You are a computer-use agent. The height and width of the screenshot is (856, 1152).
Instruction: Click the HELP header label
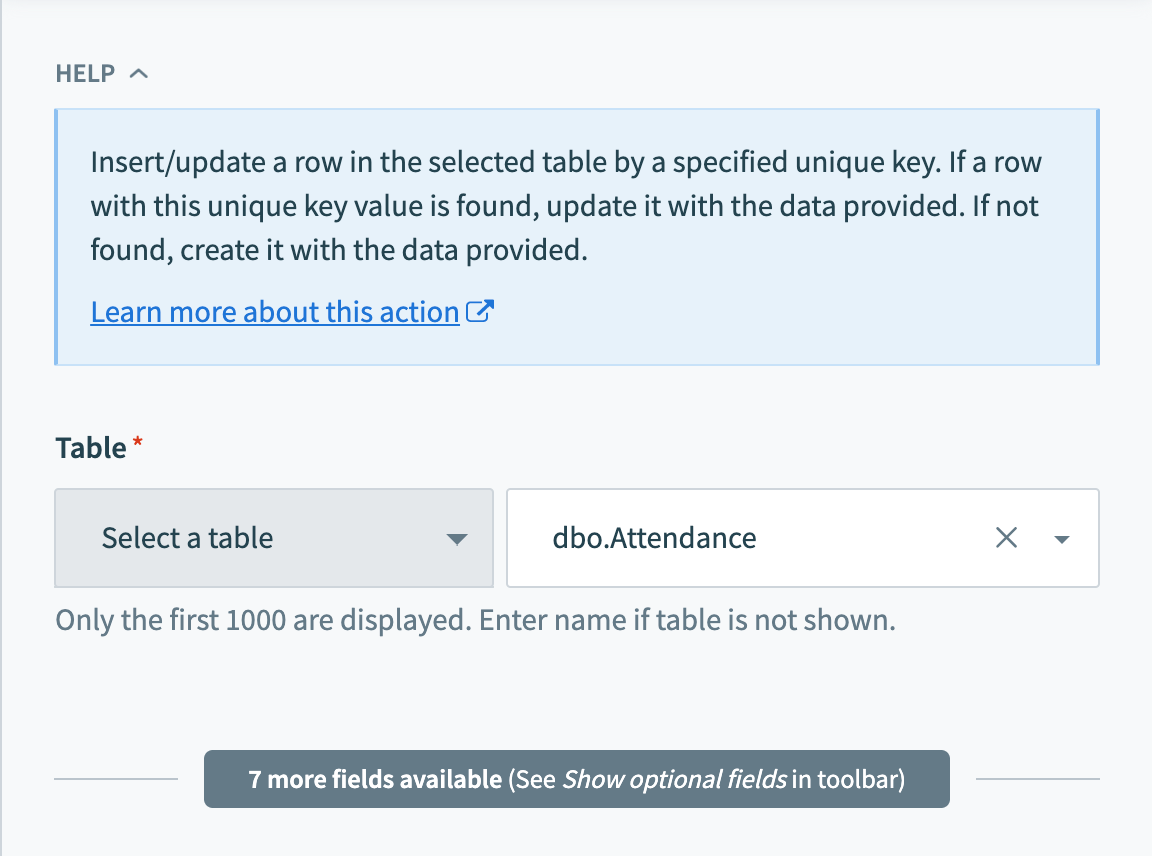(x=87, y=72)
